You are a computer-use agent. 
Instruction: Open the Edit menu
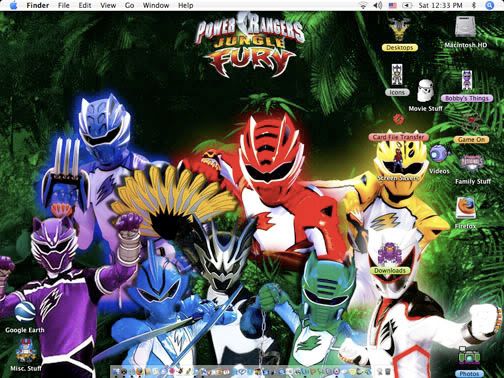[85, 5]
